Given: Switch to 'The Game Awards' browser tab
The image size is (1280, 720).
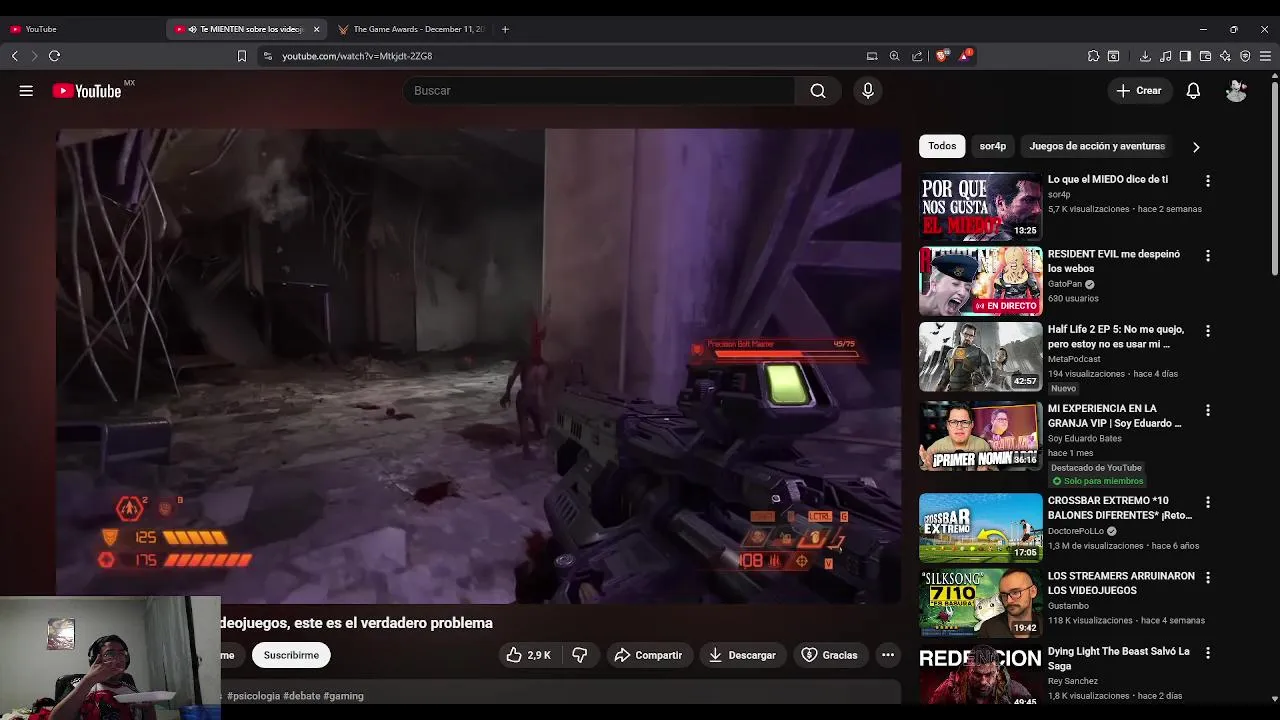Looking at the screenshot, I should 410,29.
